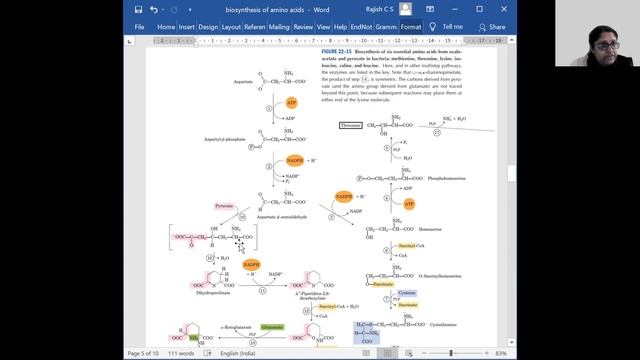Open the user account picture
This screenshot has width=640, height=360.
point(405,9)
